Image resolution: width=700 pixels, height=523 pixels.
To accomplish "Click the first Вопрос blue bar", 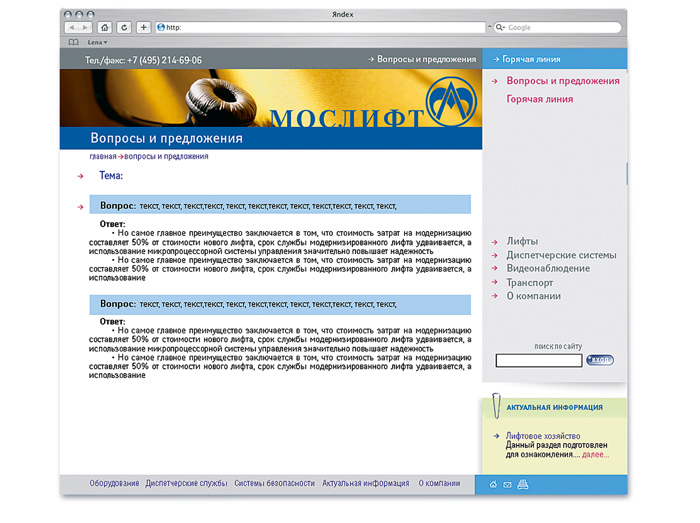I will pyautogui.click(x=280, y=205).
